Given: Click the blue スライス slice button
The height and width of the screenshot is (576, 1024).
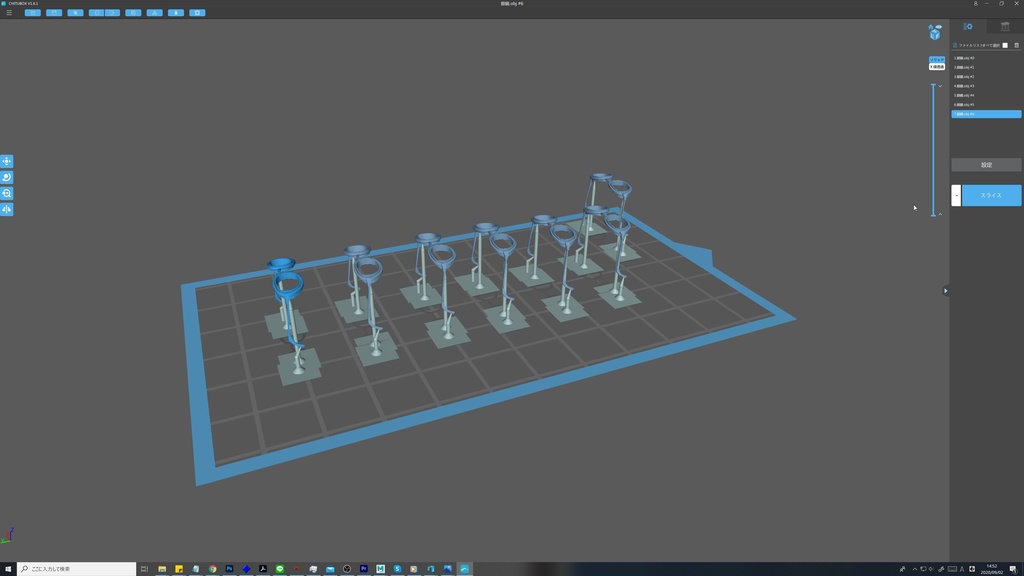Looking at the screenshot, I should click(x=991, y=195).
